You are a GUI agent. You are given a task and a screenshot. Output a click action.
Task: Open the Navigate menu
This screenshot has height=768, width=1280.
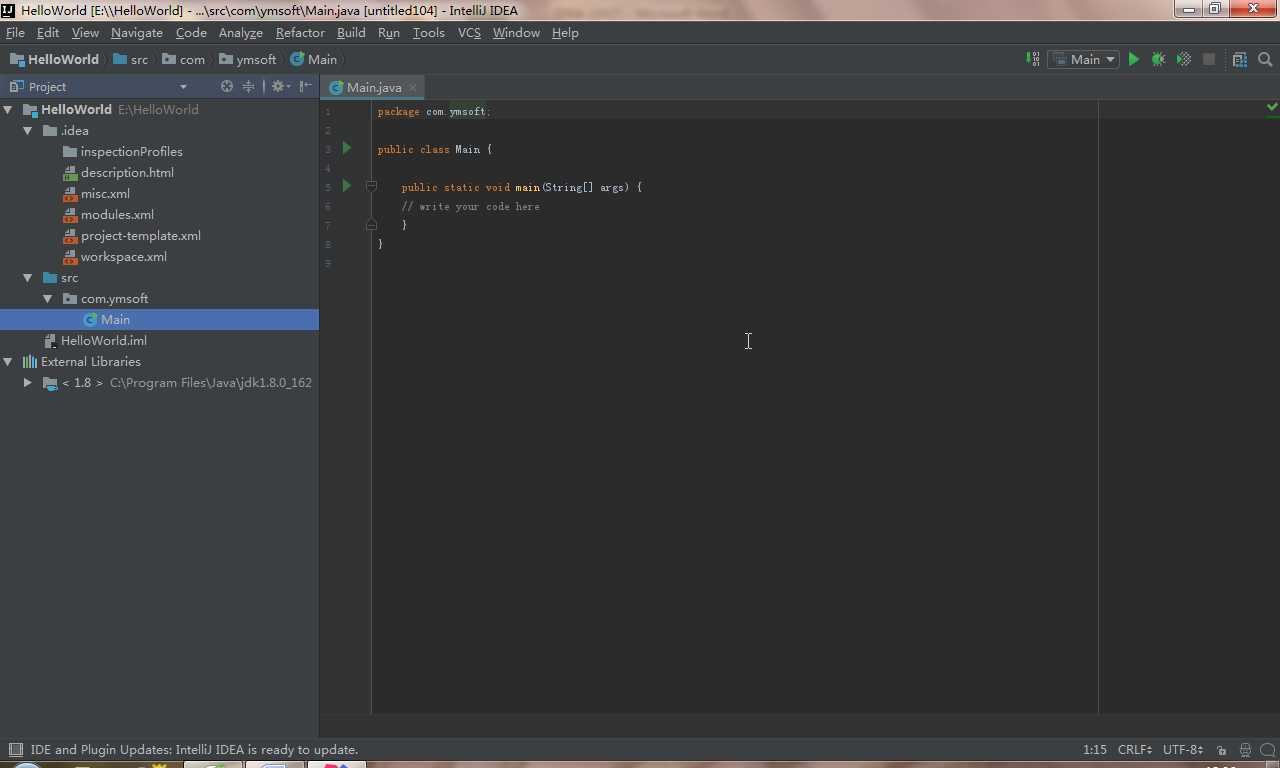(x=136, y=32)
